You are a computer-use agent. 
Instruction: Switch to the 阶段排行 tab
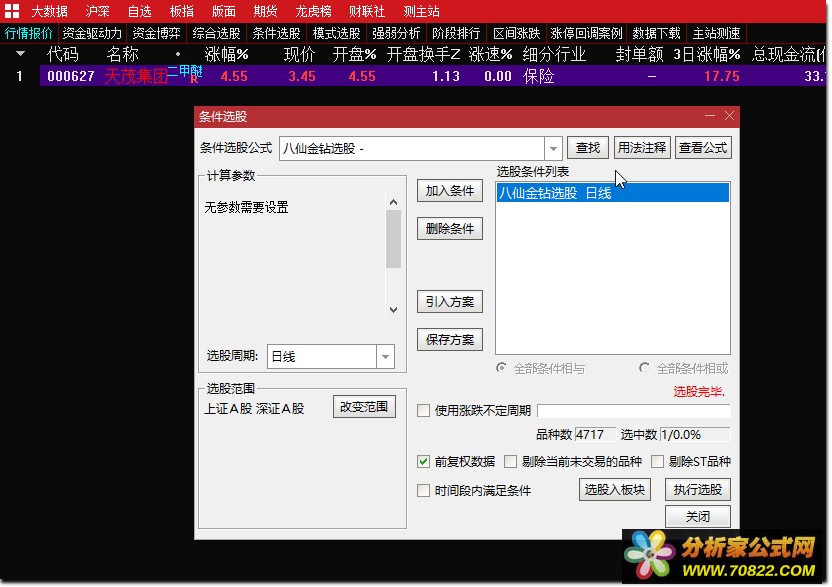456,33
